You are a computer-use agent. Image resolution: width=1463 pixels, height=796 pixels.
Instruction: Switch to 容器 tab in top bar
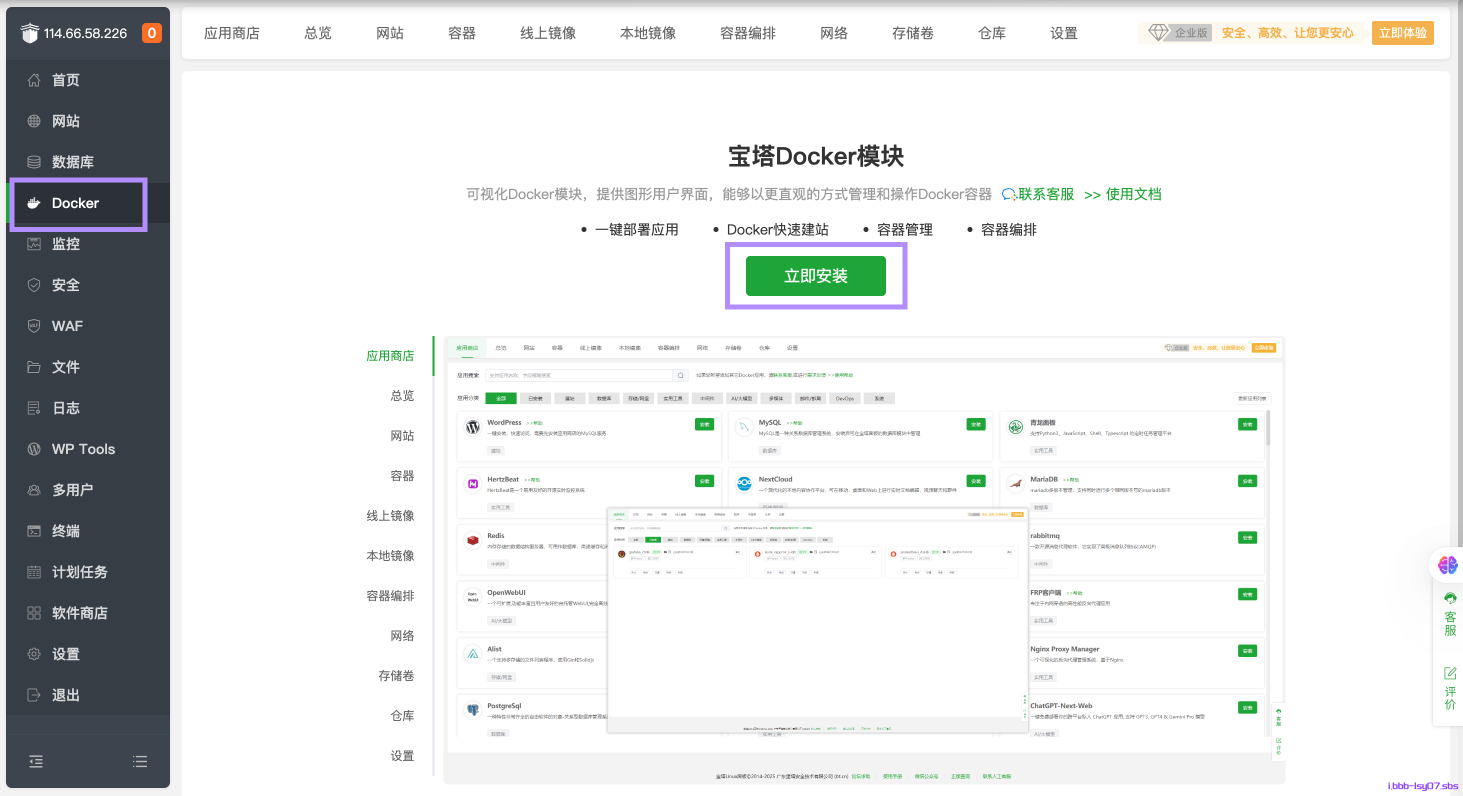point(462,33)
